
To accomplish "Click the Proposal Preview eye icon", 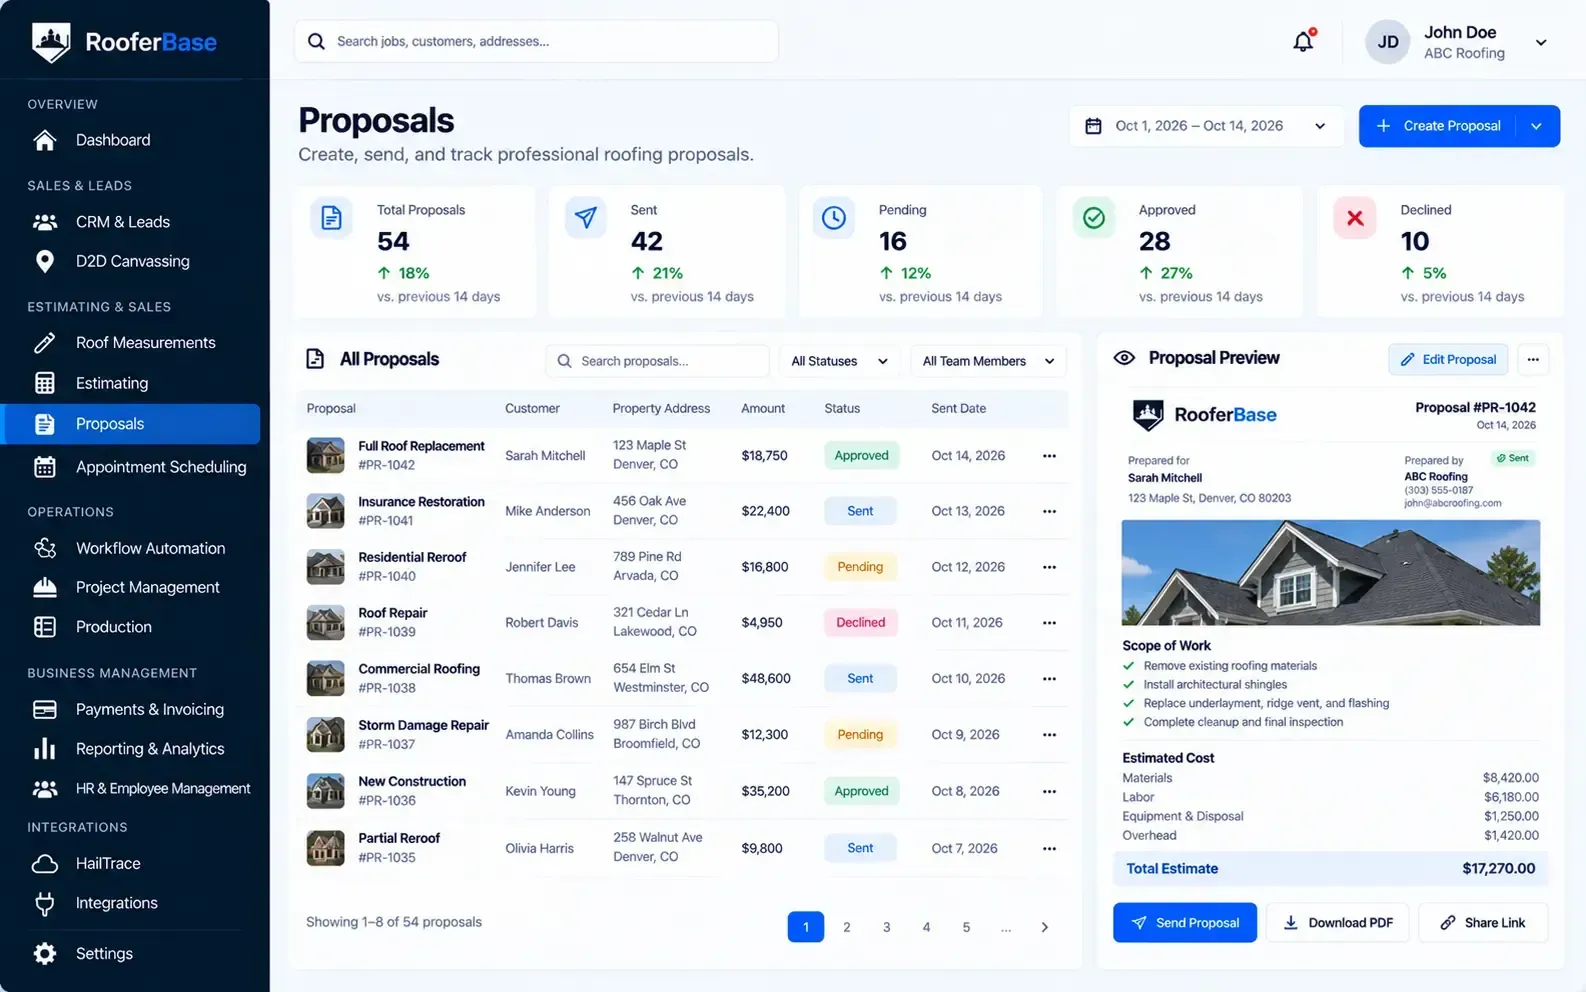I will pos(1124,358).
